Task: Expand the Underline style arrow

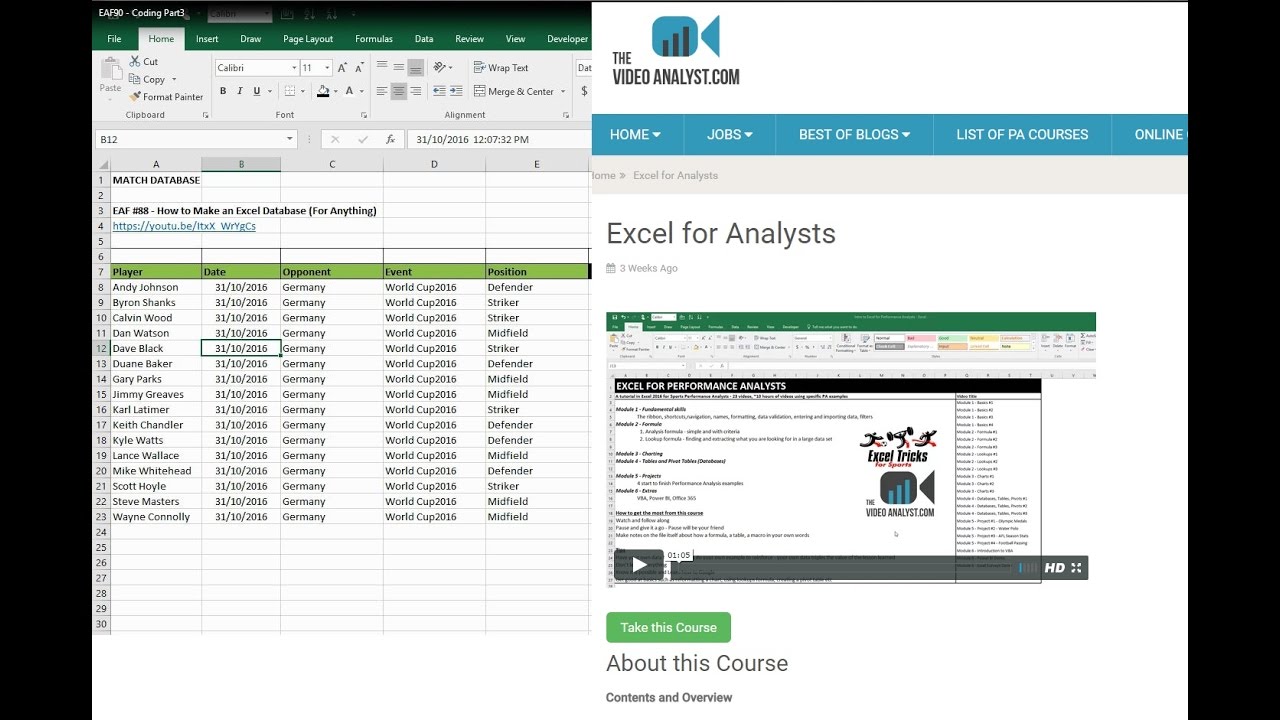Action: (270, 91)
